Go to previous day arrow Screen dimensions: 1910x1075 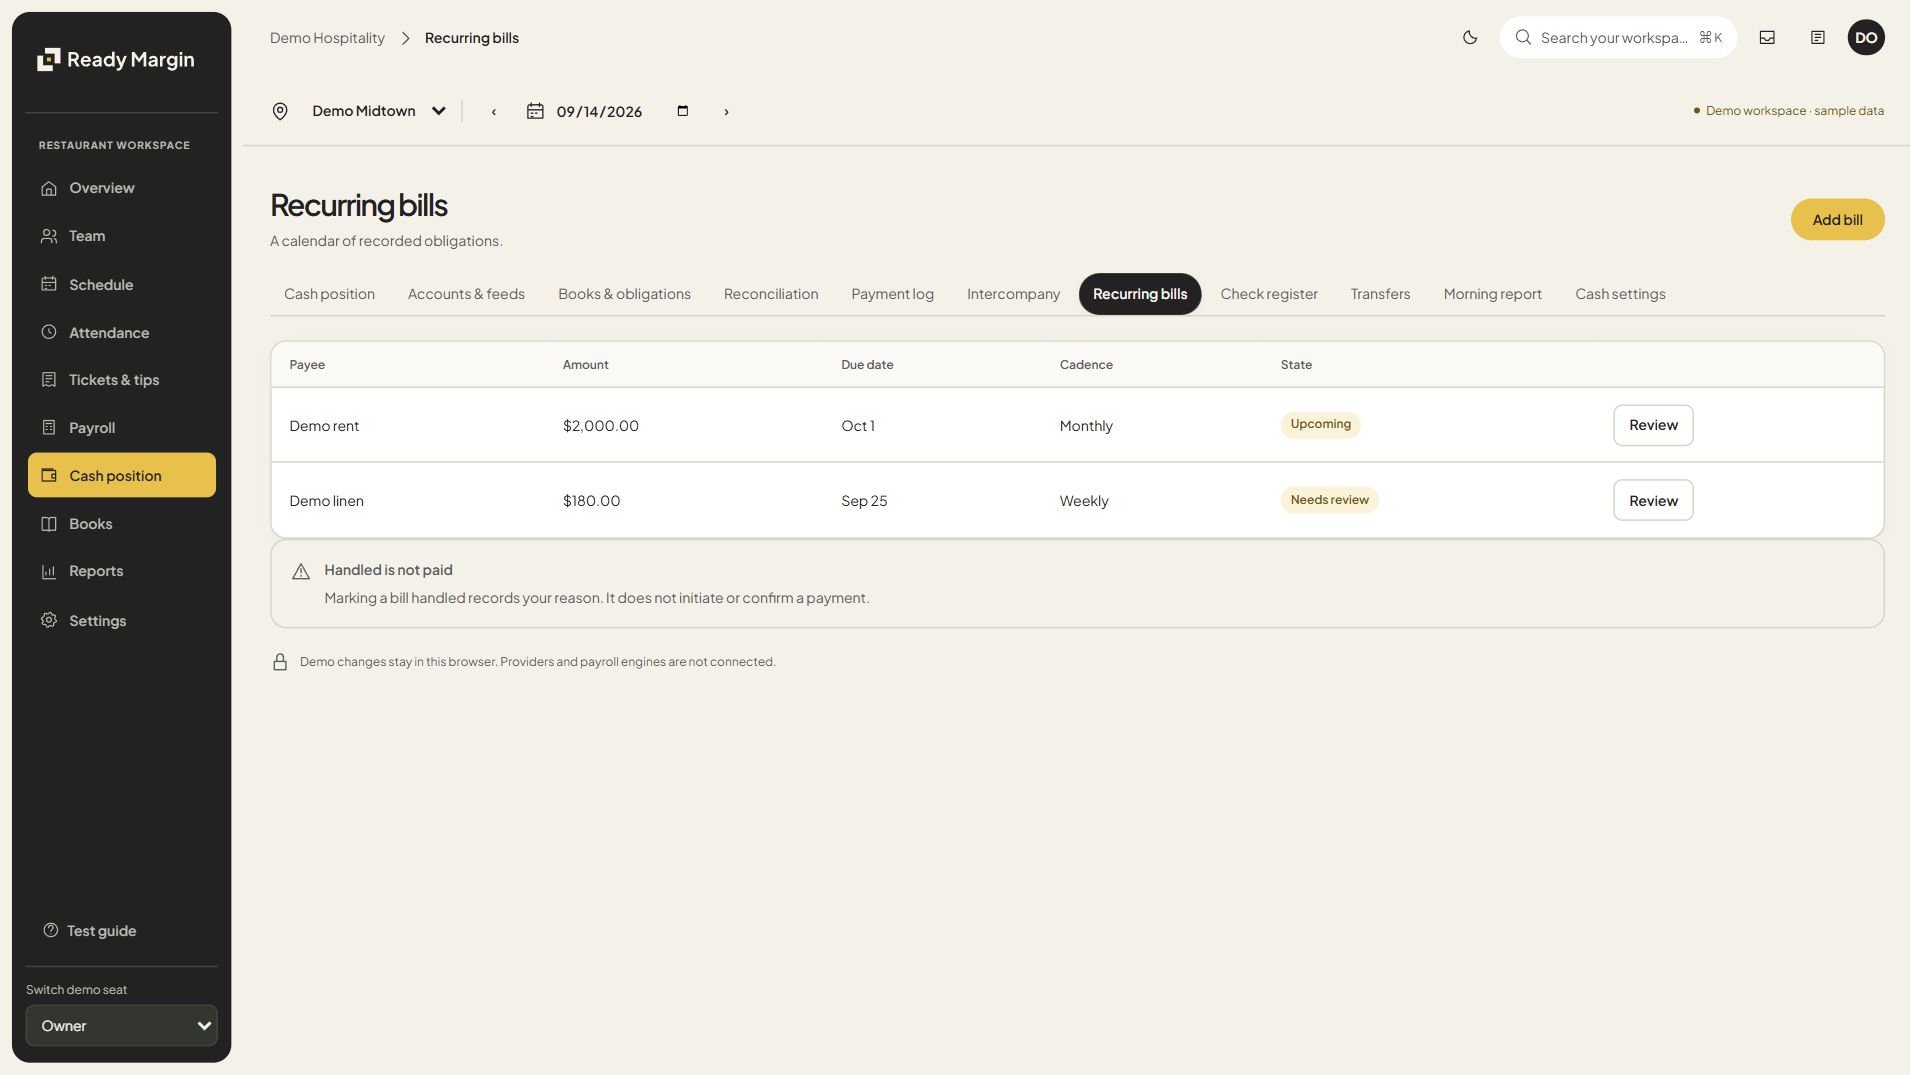(x=493, y=112)
